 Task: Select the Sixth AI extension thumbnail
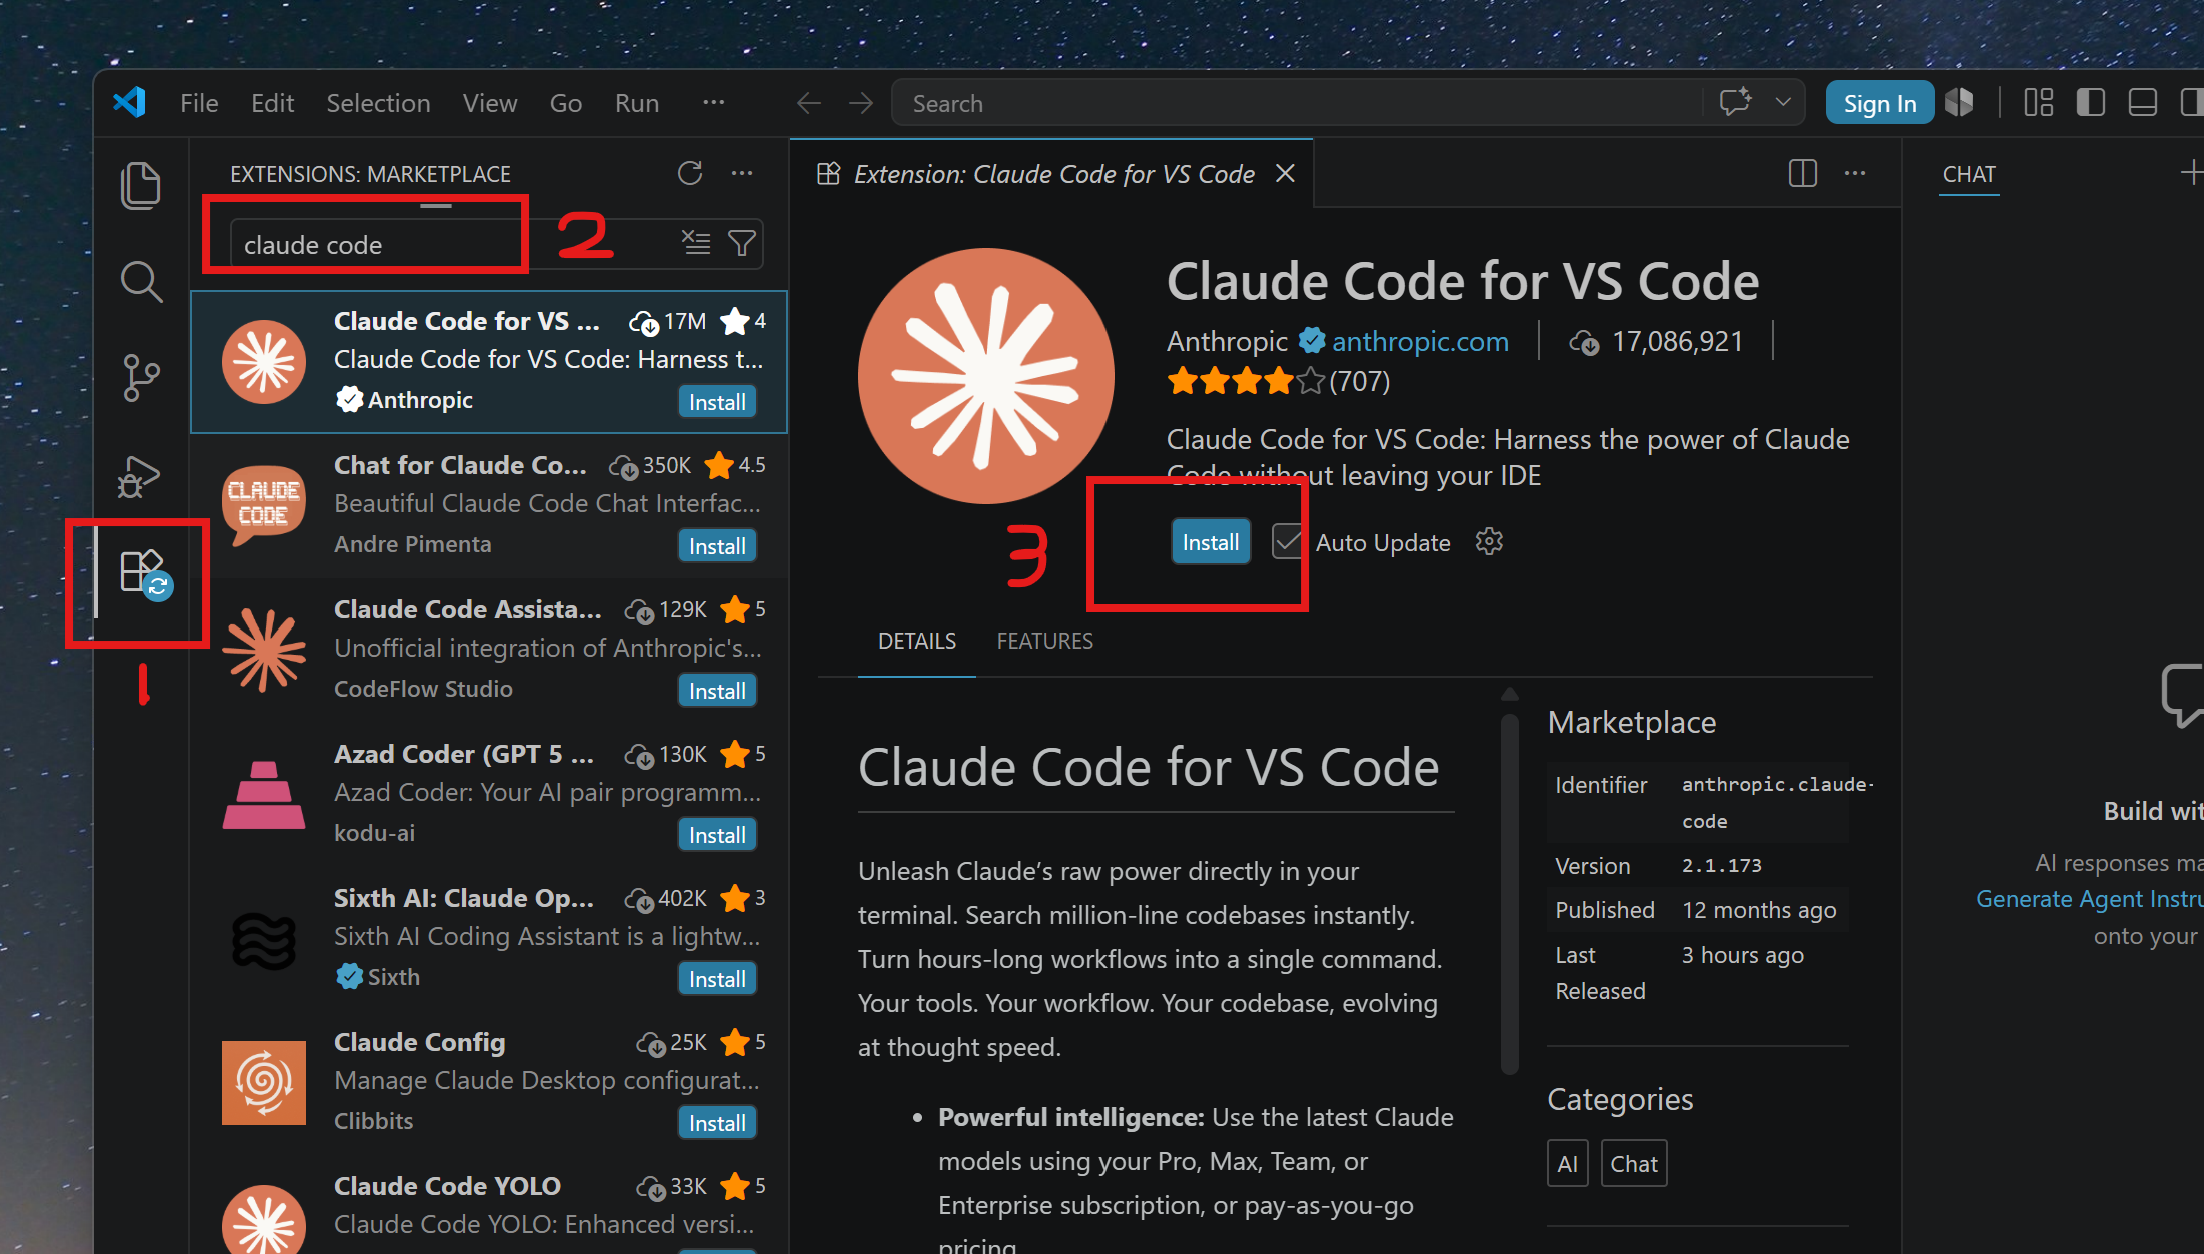(x=264, y=941)
